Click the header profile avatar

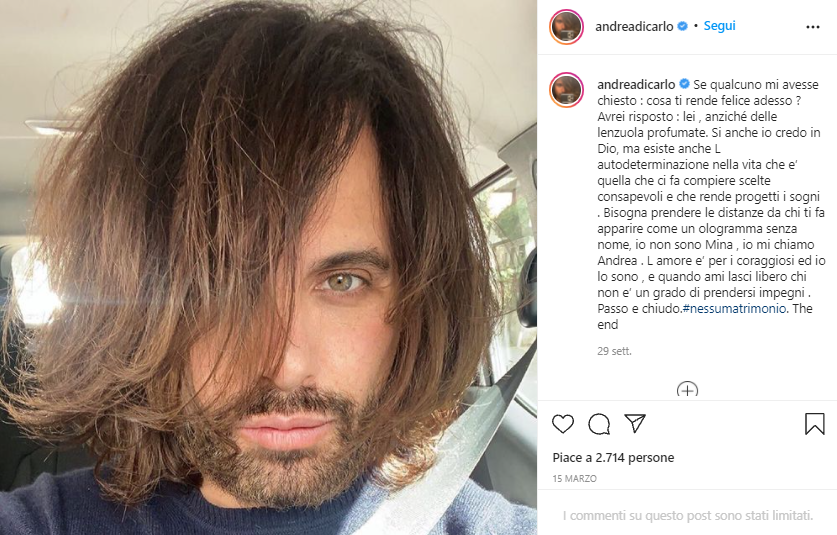[566, 27]
